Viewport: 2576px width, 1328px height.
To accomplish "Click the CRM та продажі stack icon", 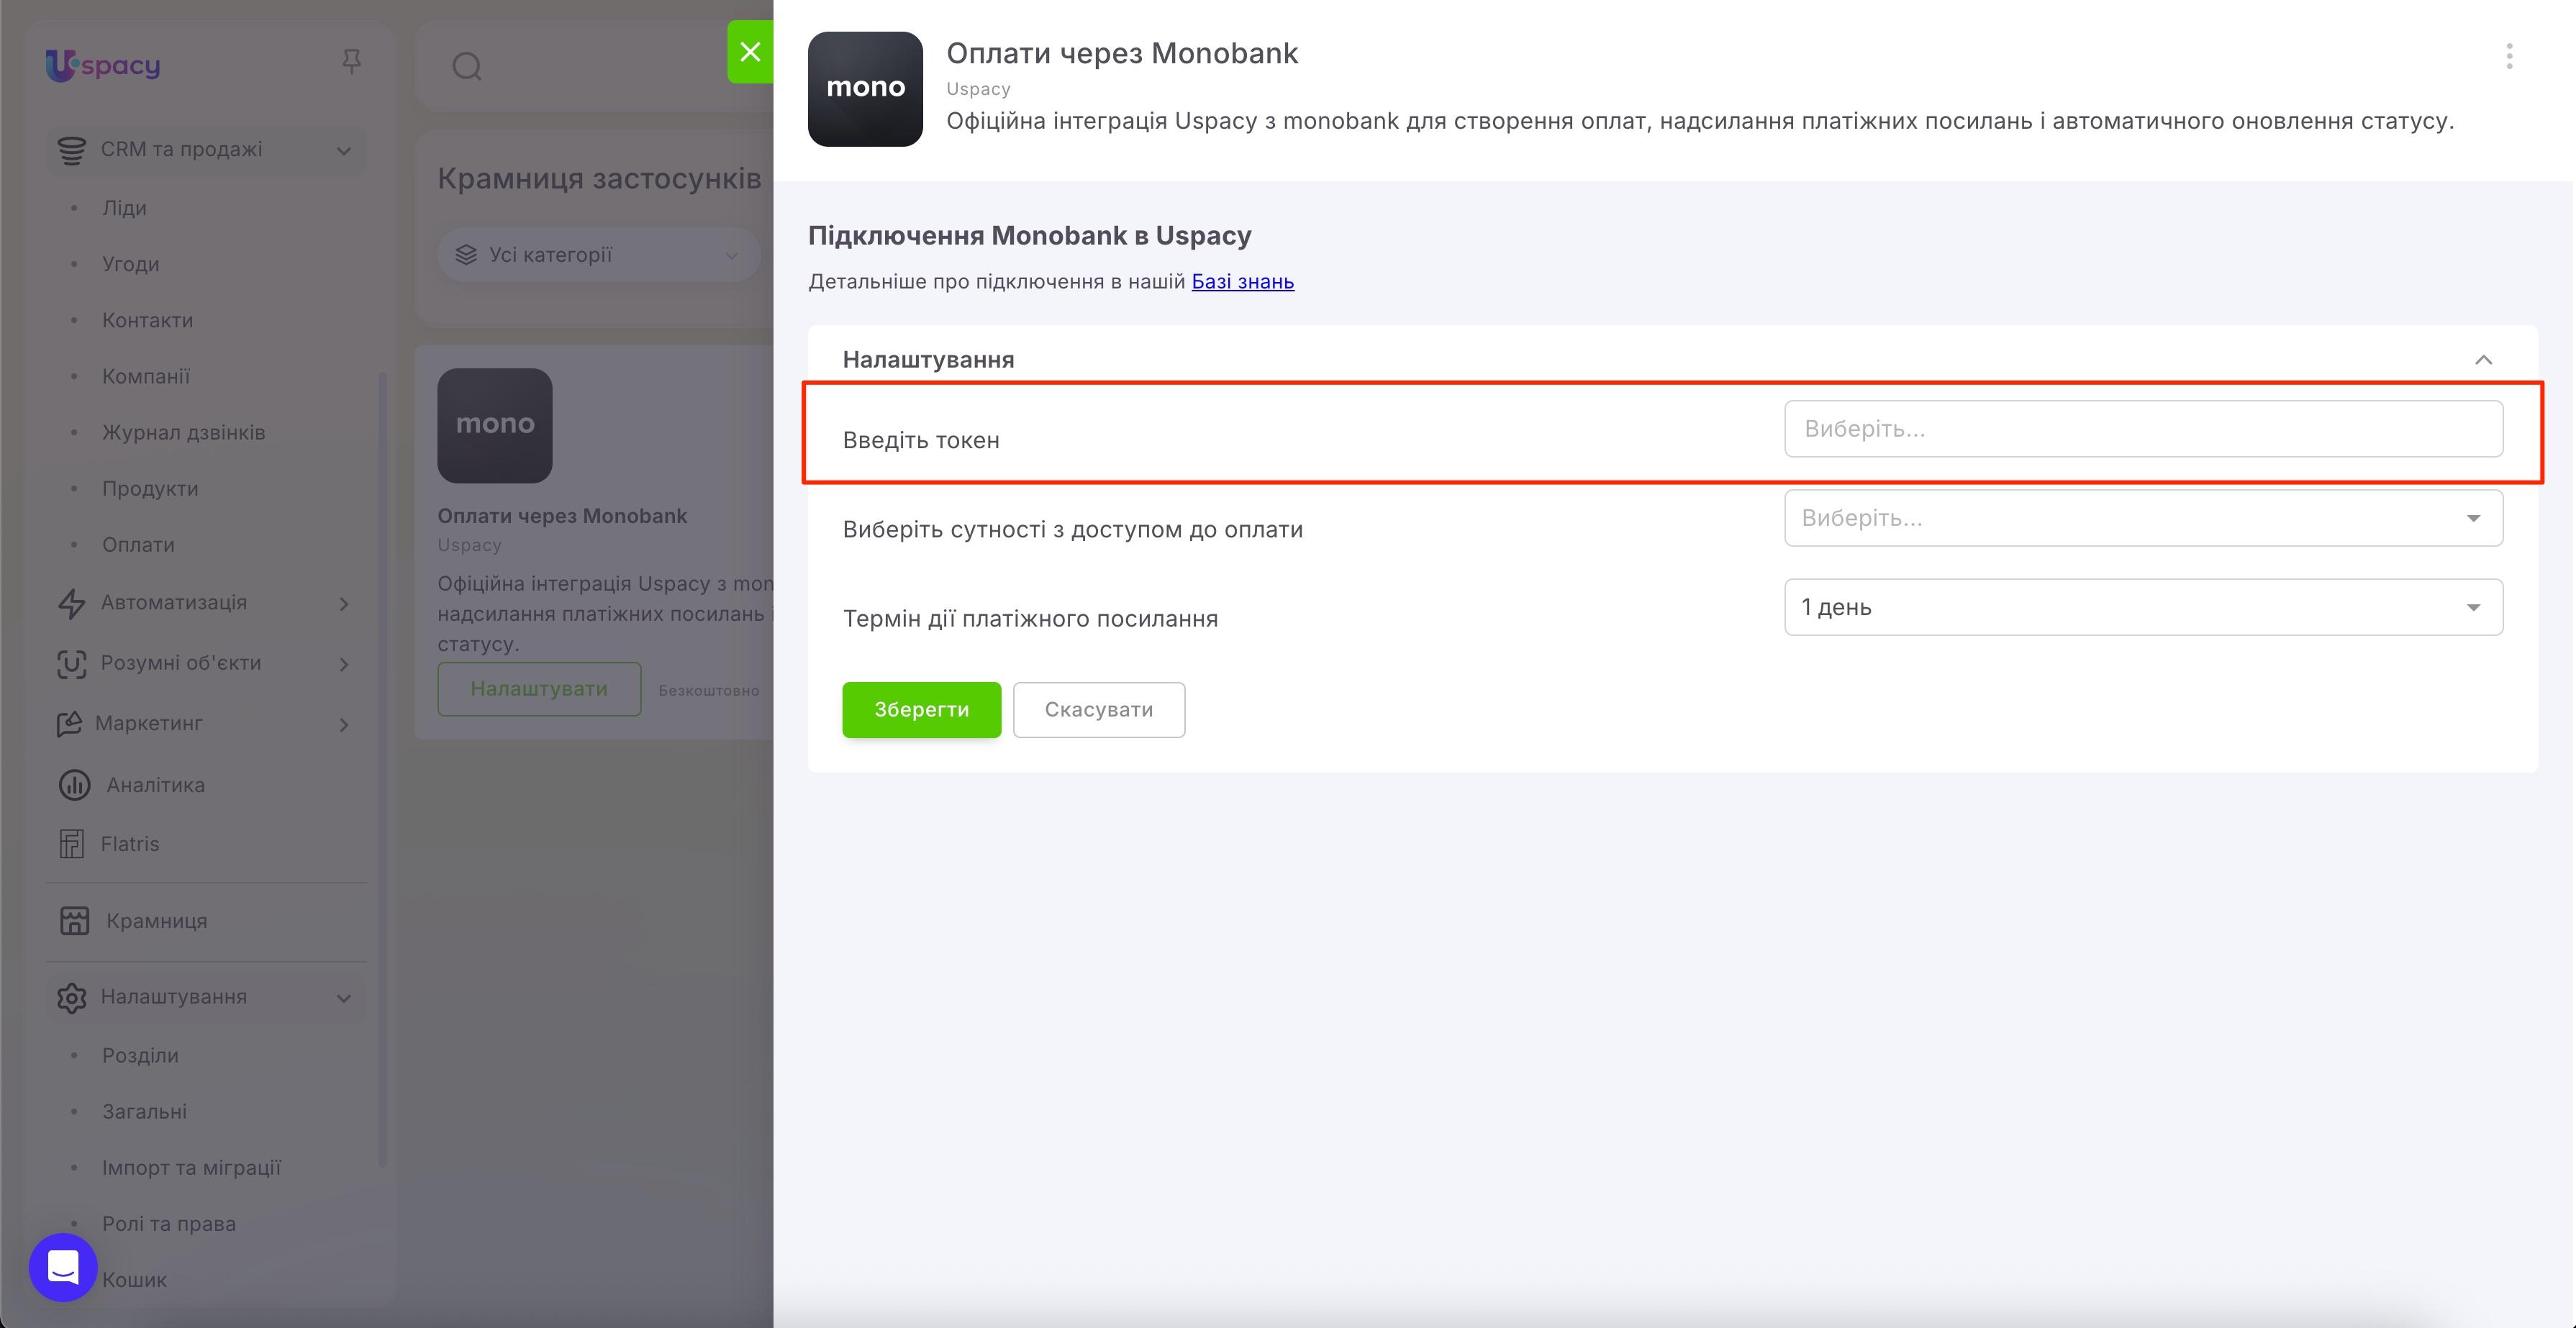I will (x=71, y=150).
